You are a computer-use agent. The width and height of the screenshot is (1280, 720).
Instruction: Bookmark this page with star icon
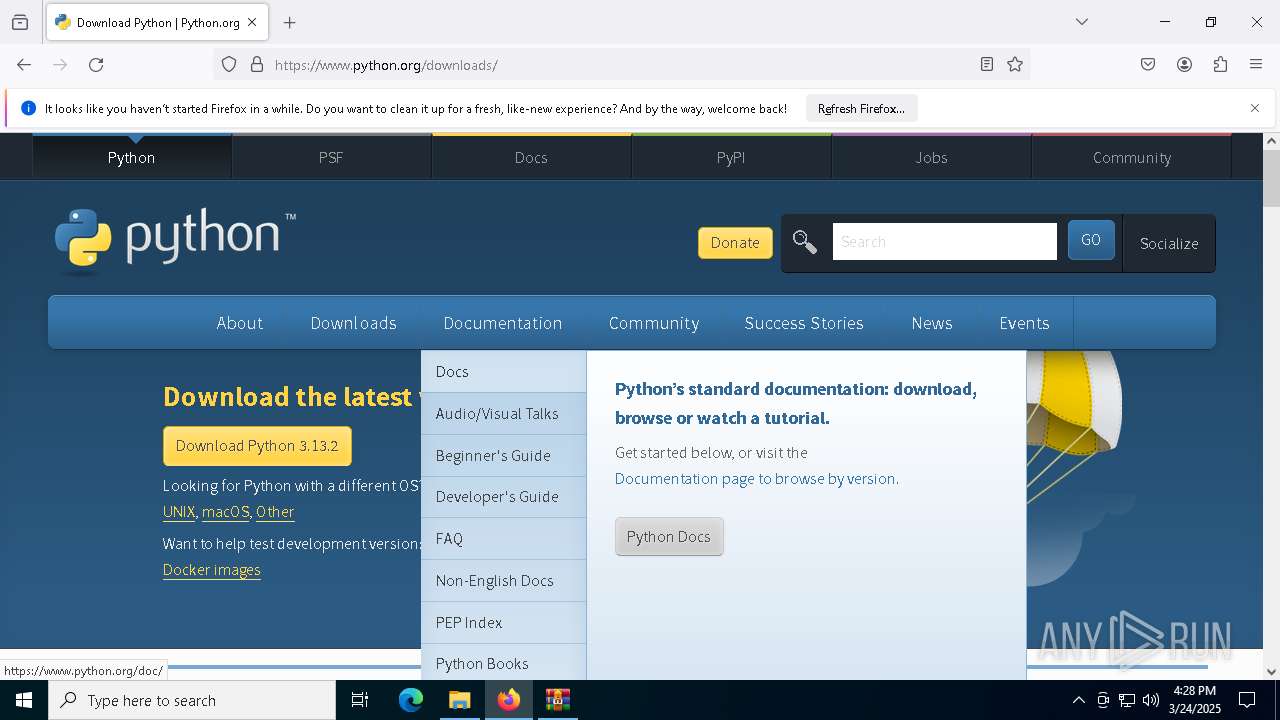[x=1015, y=65]
